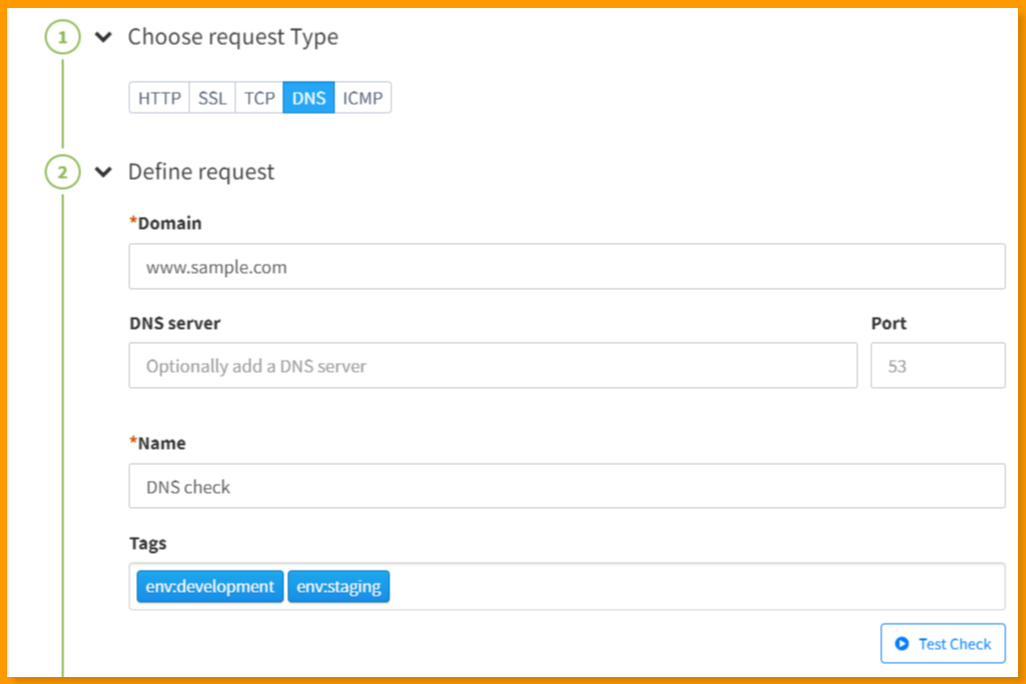The height and width of the screenshot is (684, 1026).
Task: Click the DNS server input field
Action: 493,365
